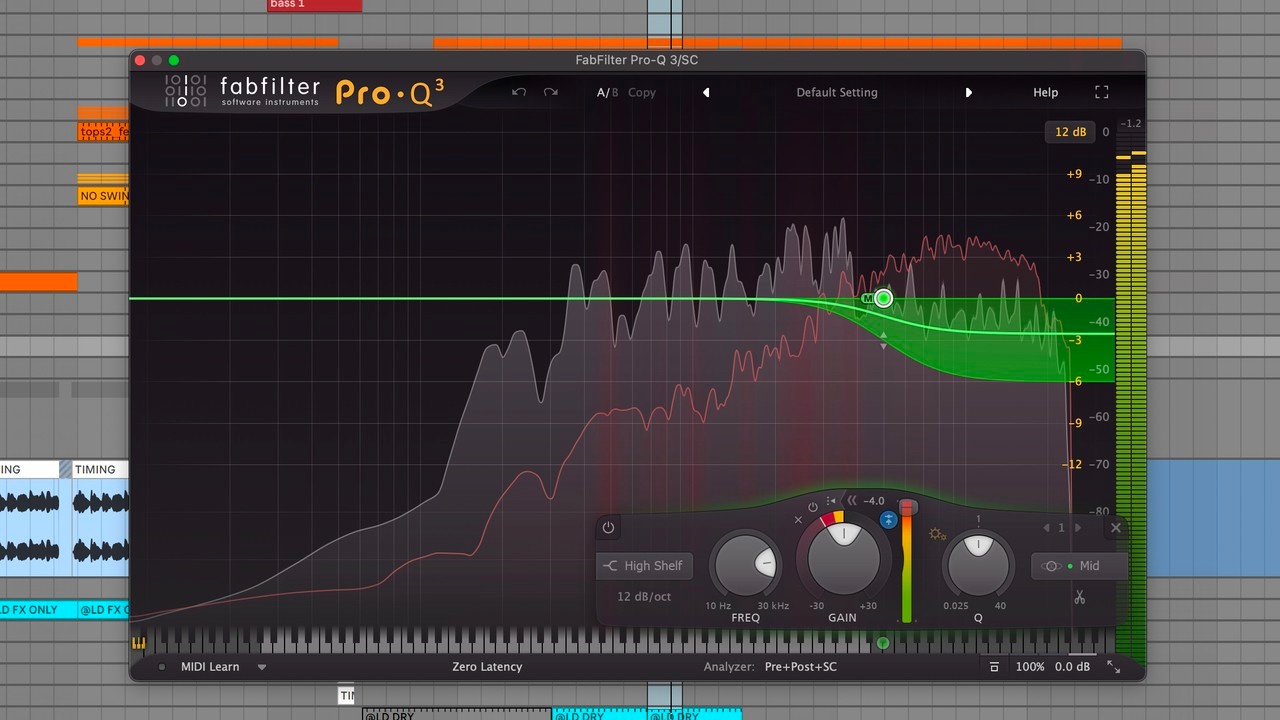This screenshot has height=720, width=1280.
Task: Click the FabFilter Pro-Q 3/SC window title
Action: [637, 60]
